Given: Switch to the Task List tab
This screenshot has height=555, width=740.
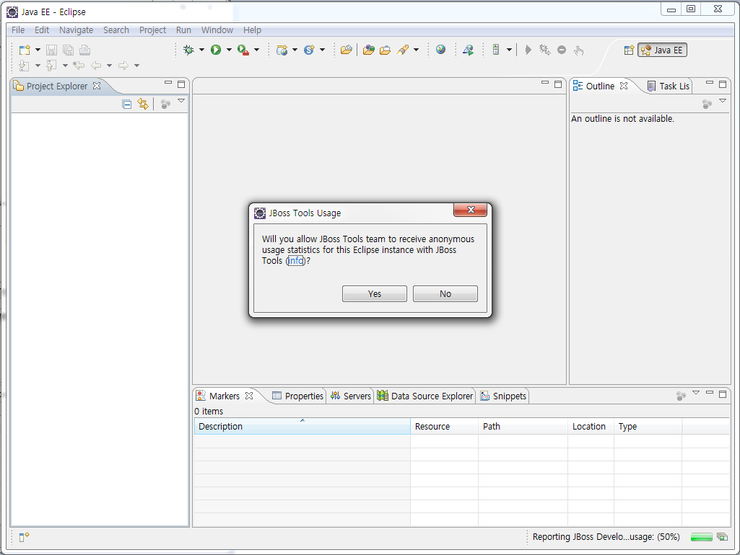Looking at the screenshot, I should (x=668, y=86).
